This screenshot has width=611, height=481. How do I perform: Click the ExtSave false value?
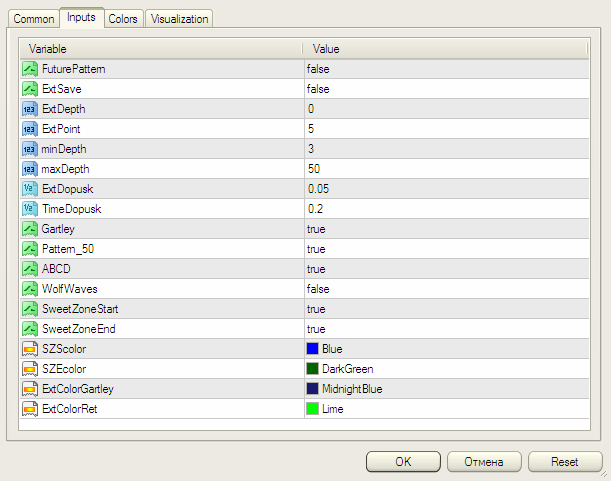[318, 89]
